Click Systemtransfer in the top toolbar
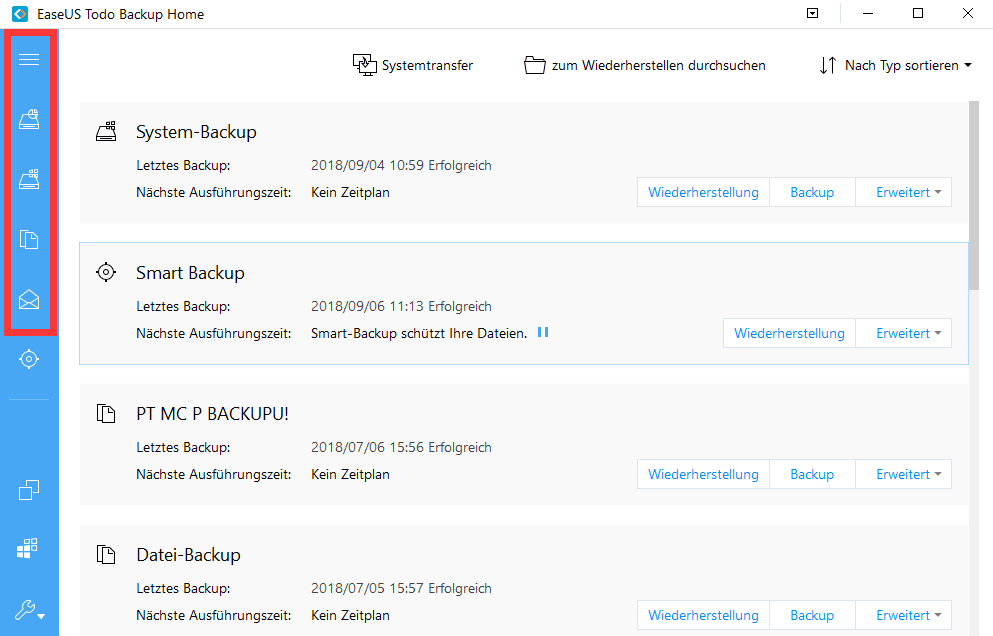Viewport: 993px width, 636px height. 413,66
